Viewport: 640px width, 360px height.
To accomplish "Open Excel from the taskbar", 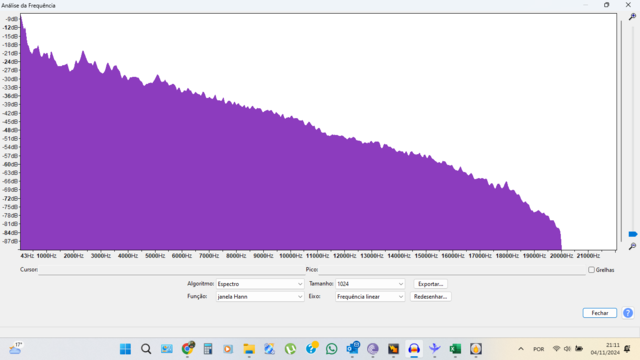I will (x=455, y=349).
